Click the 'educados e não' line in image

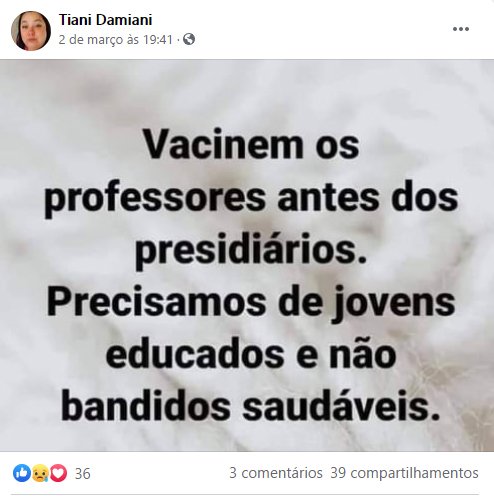(251, 354)
